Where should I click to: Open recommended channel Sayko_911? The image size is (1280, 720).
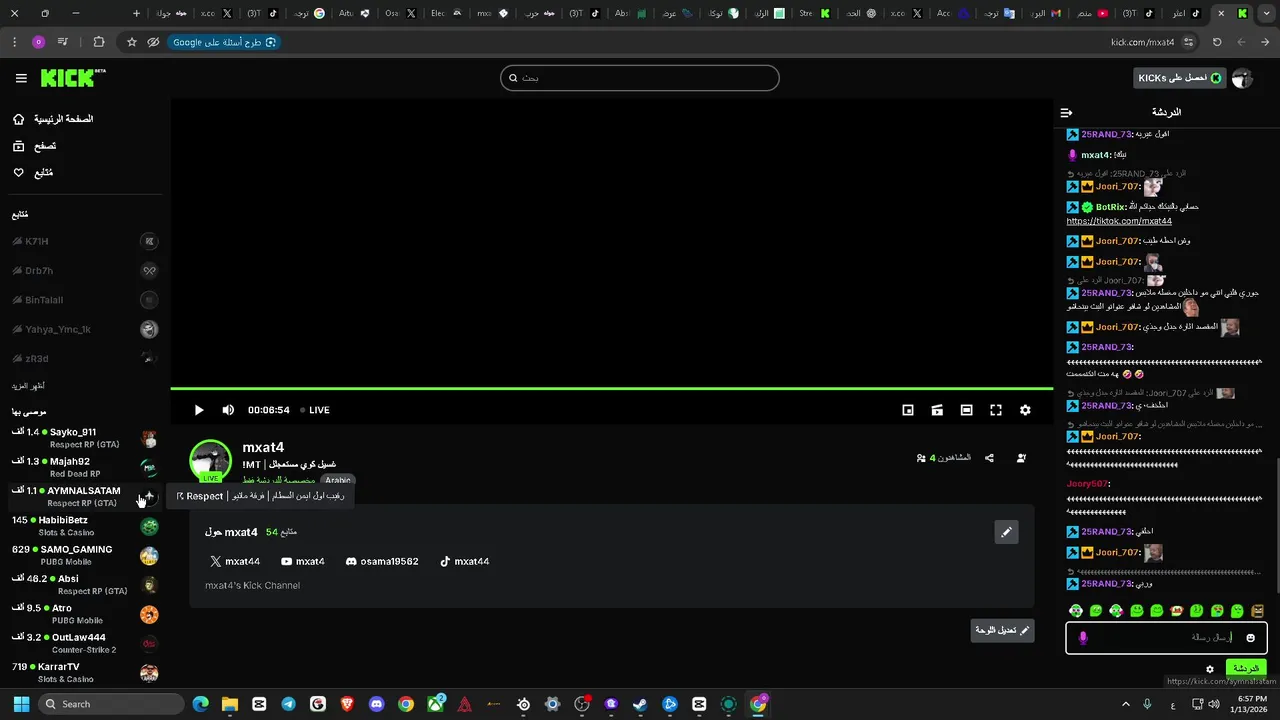[85, 438]
